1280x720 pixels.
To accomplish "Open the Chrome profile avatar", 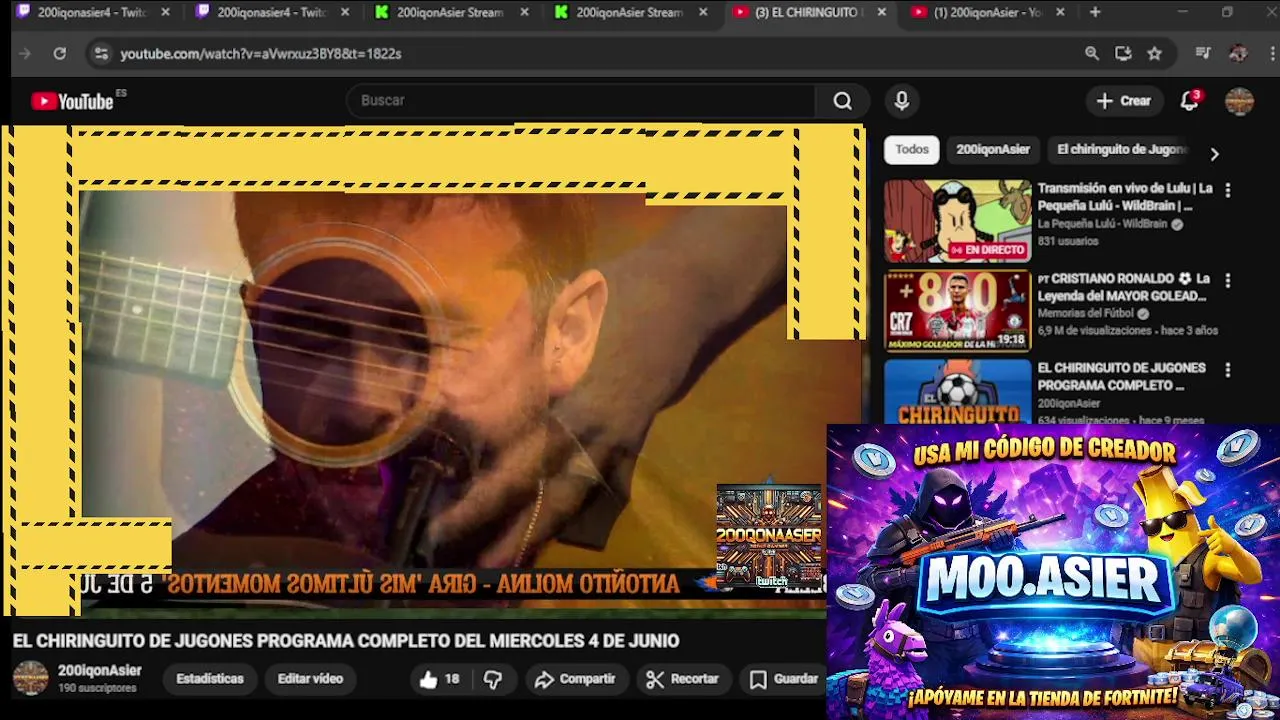I will tap(1238, 54).
